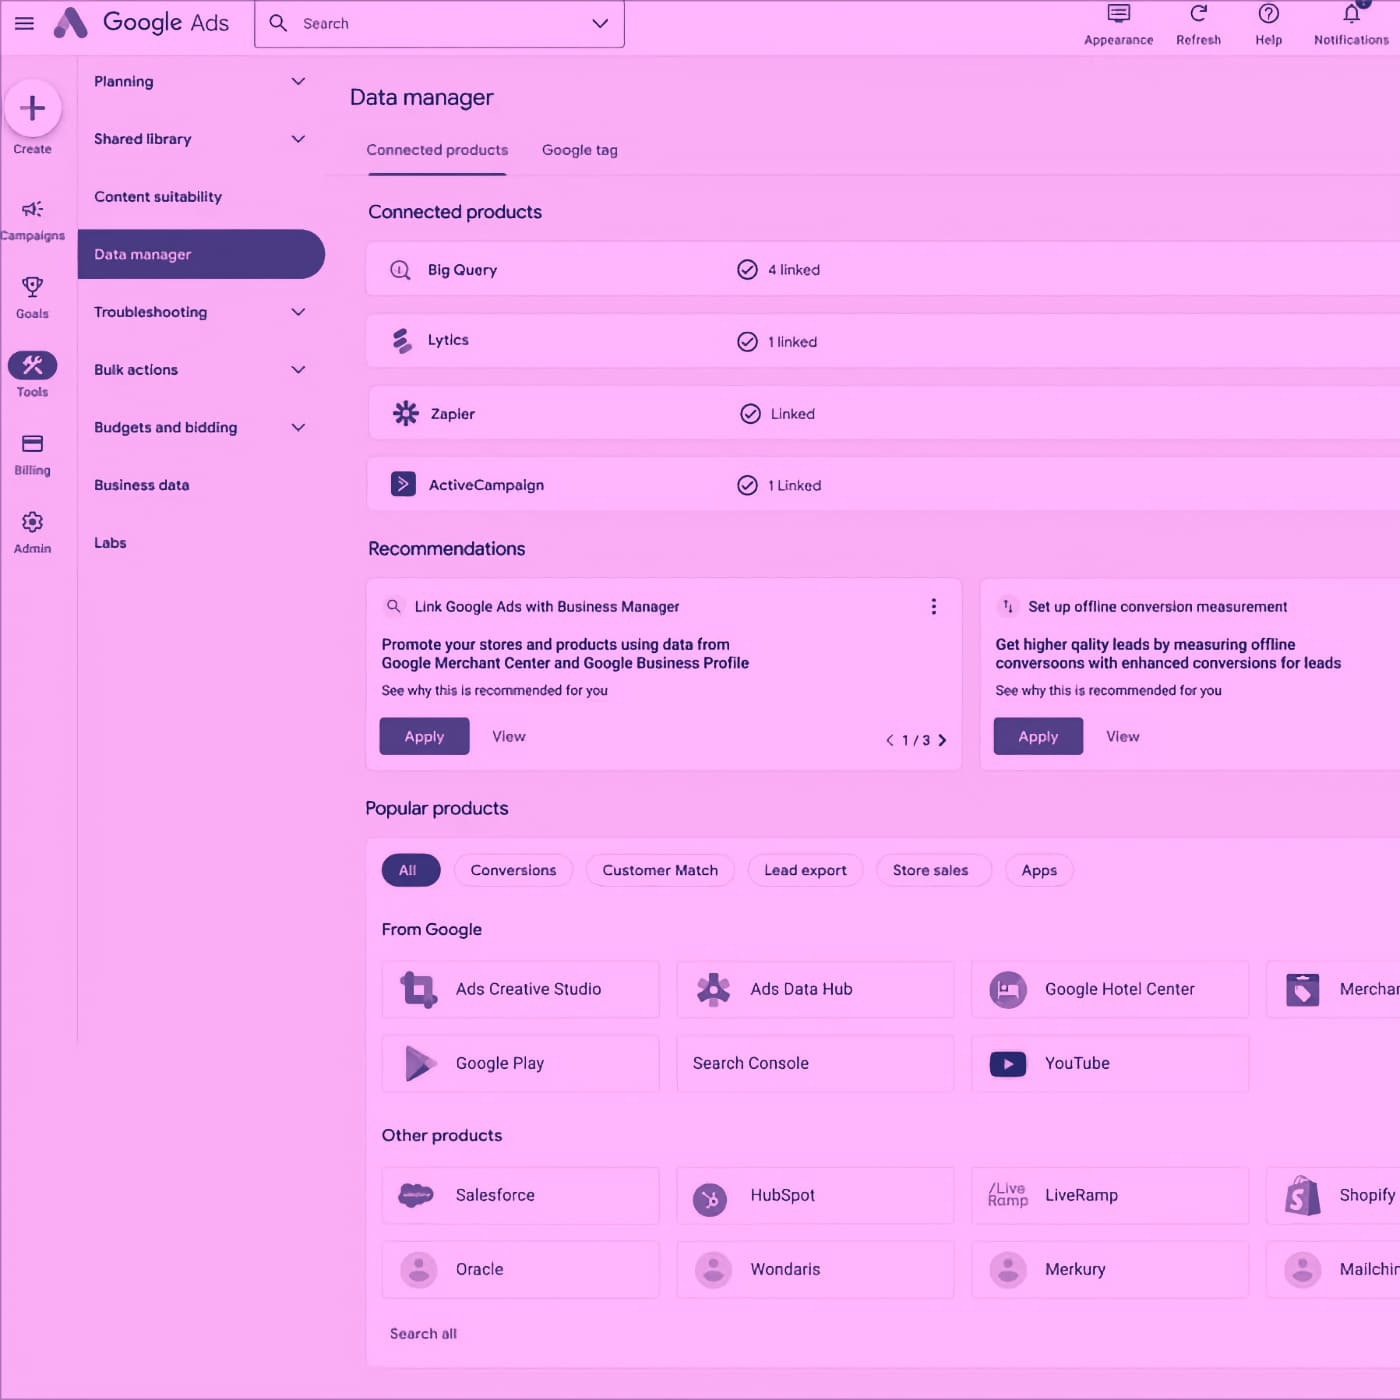
Task: Filter by Apps chip
Action: pos(1039,870)
